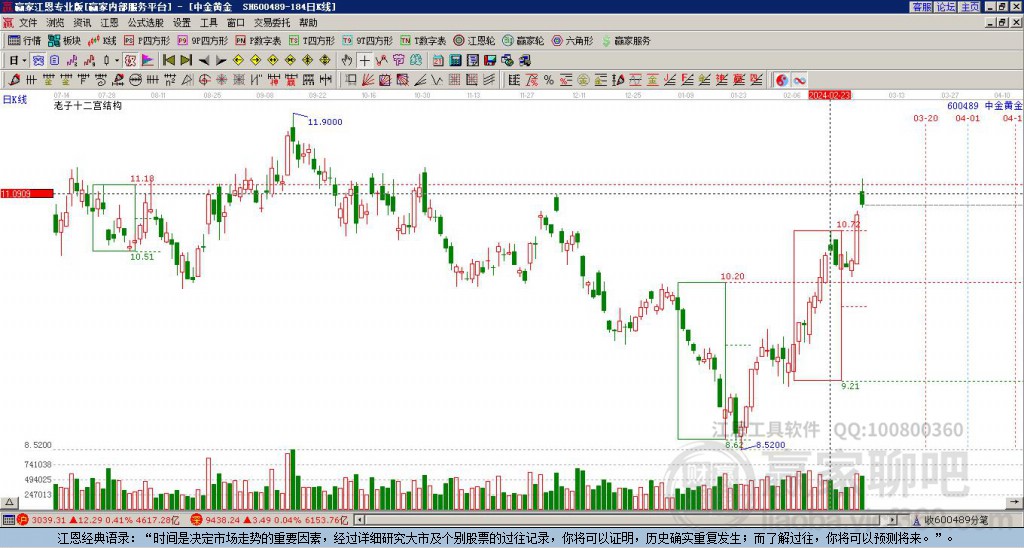
Task: Select the Gann fan lines tool
Action: coord(368,80)
